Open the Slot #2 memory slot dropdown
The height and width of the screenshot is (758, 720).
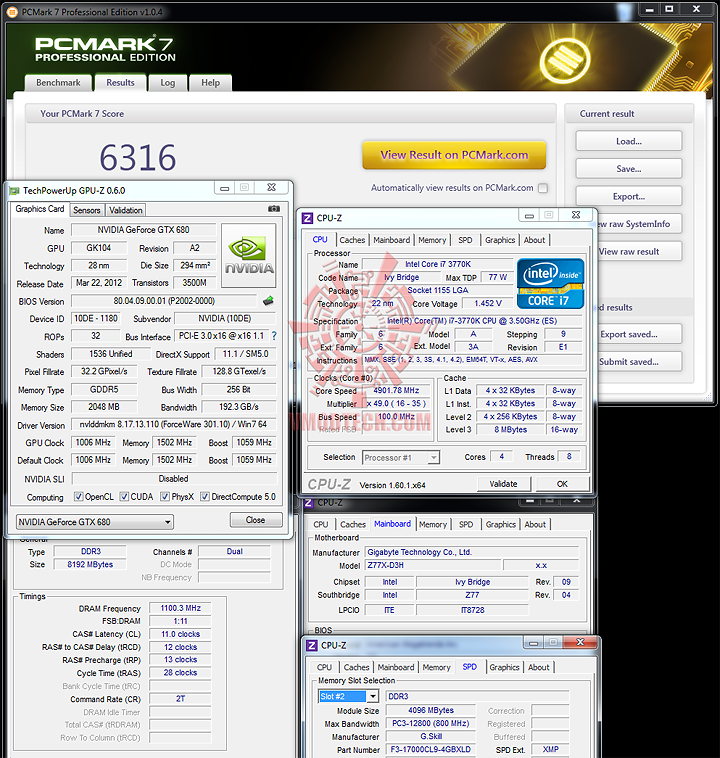(348, 696)
